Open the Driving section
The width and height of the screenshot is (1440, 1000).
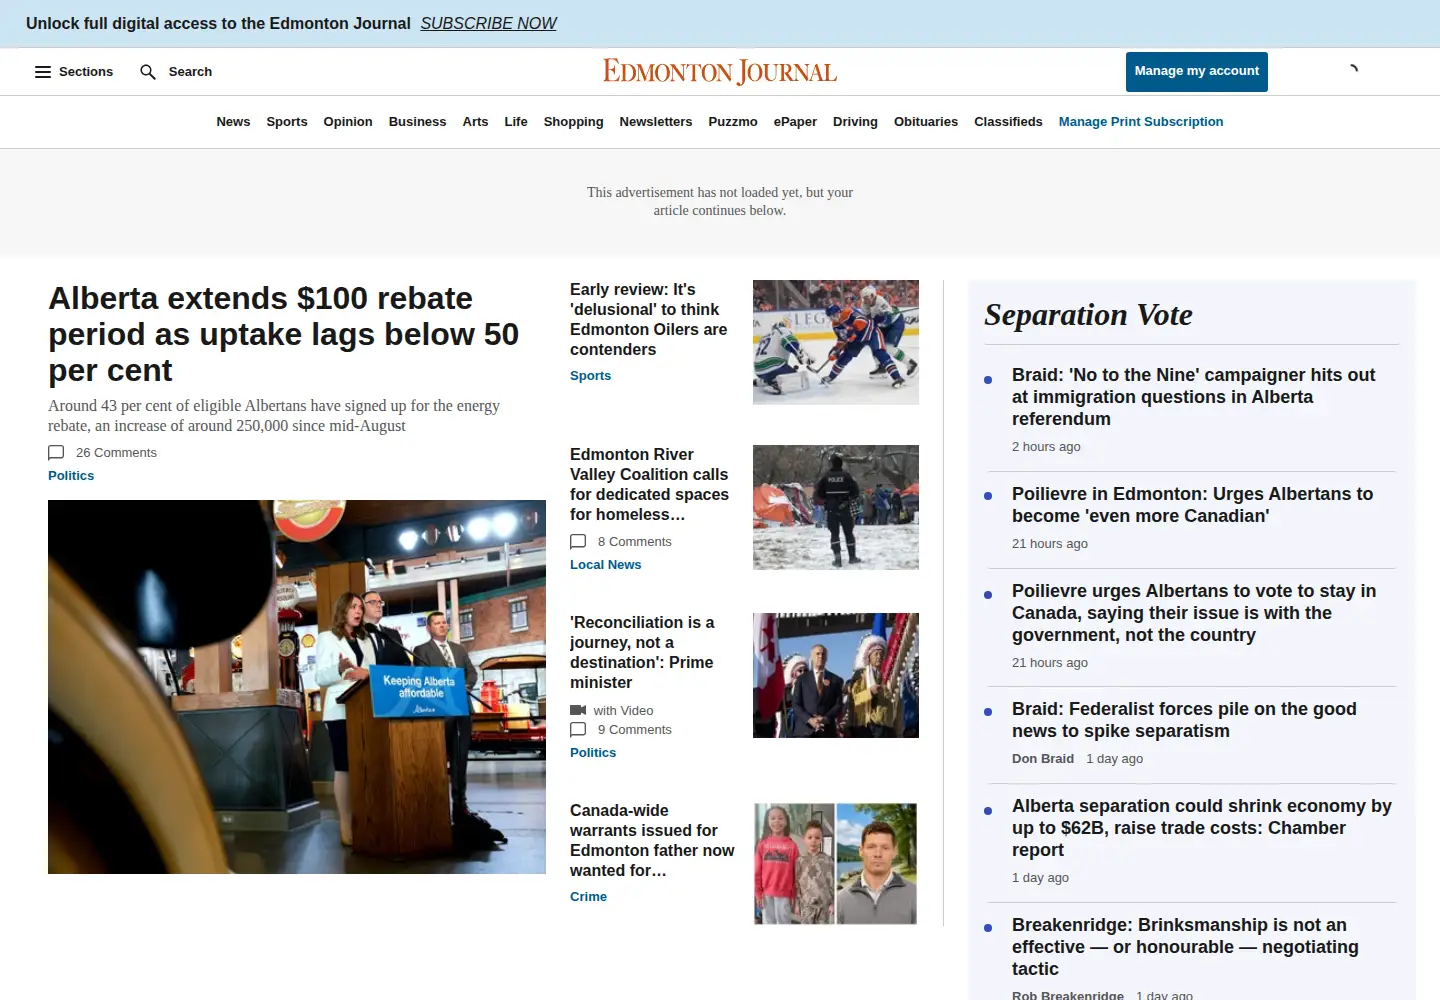855,122
